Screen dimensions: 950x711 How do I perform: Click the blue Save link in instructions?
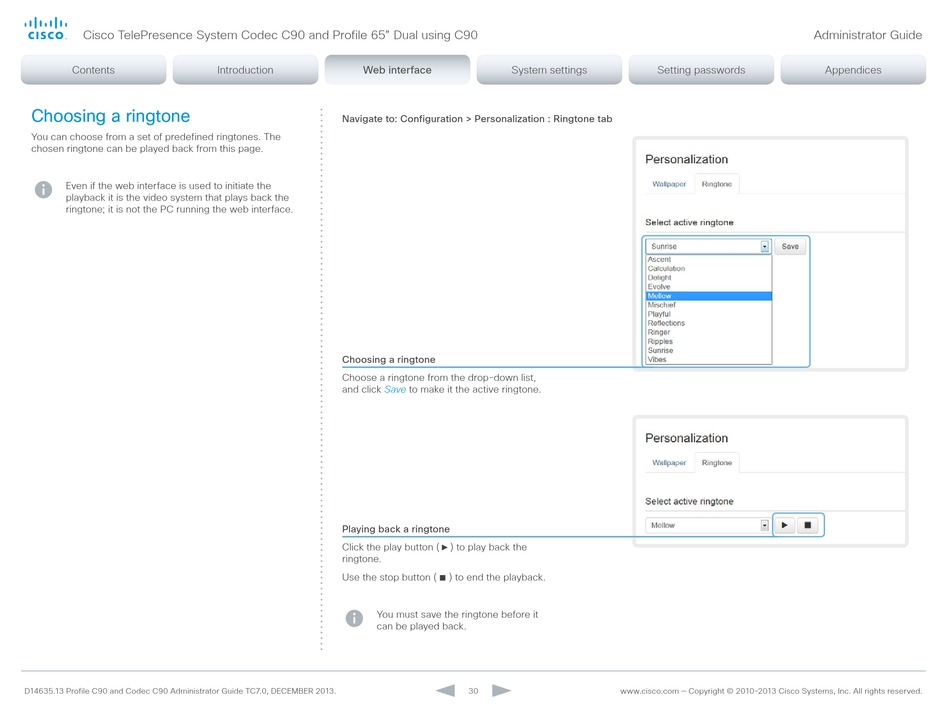(395, 389)
